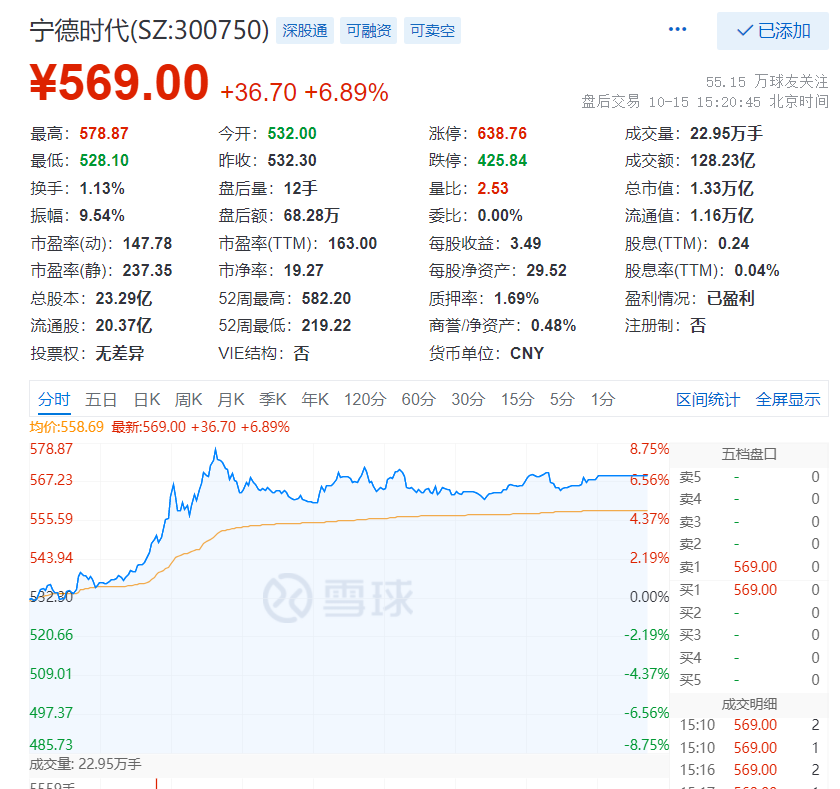Click the 可融资 tag
This screenshot has width=840, height=789.
(x=369, y=31)
